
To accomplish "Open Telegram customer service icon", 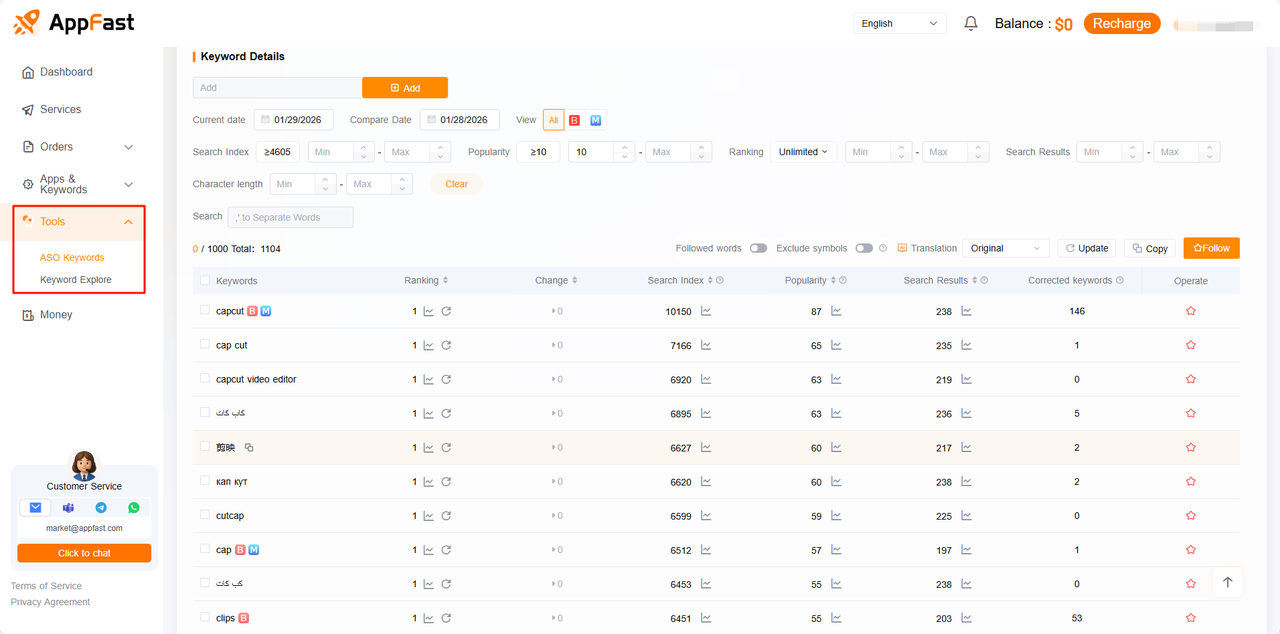I will (101, 508).
